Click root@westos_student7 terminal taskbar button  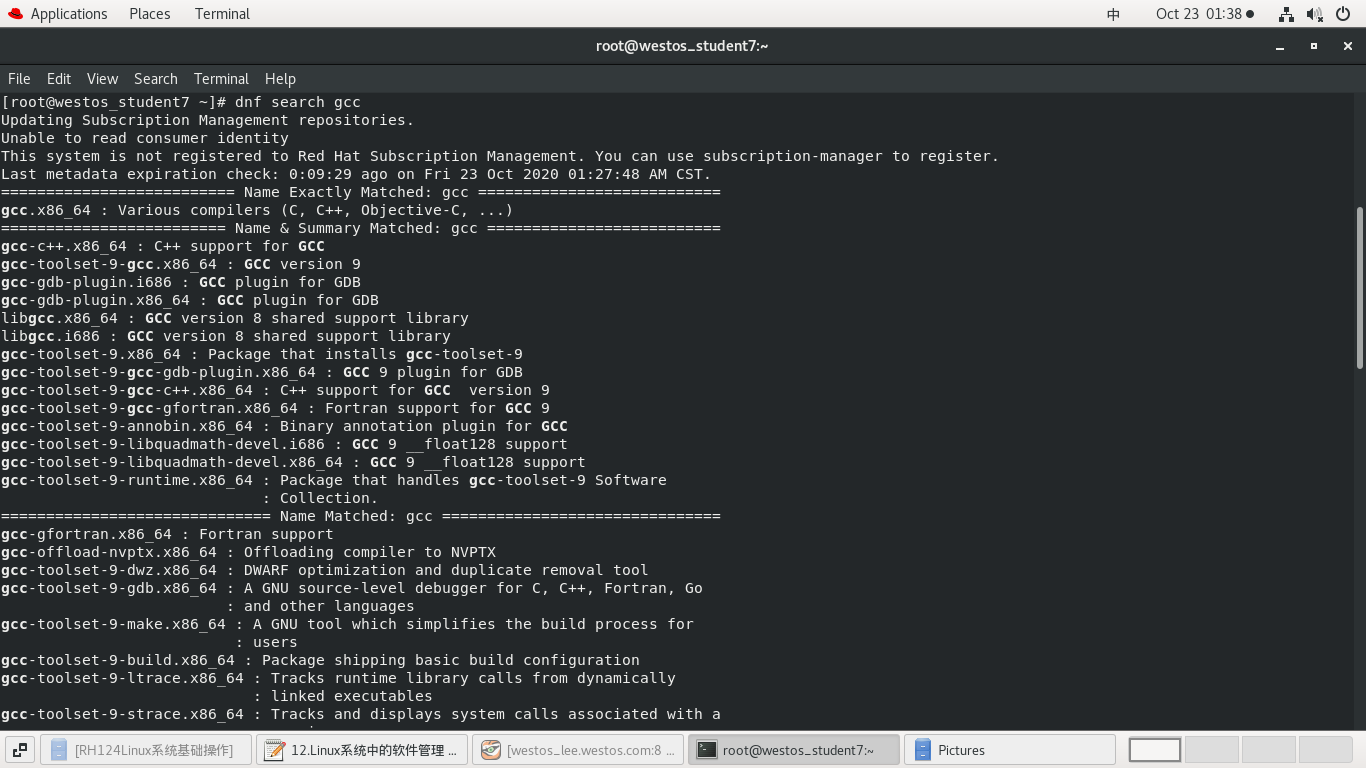click(x=794, y=750)
